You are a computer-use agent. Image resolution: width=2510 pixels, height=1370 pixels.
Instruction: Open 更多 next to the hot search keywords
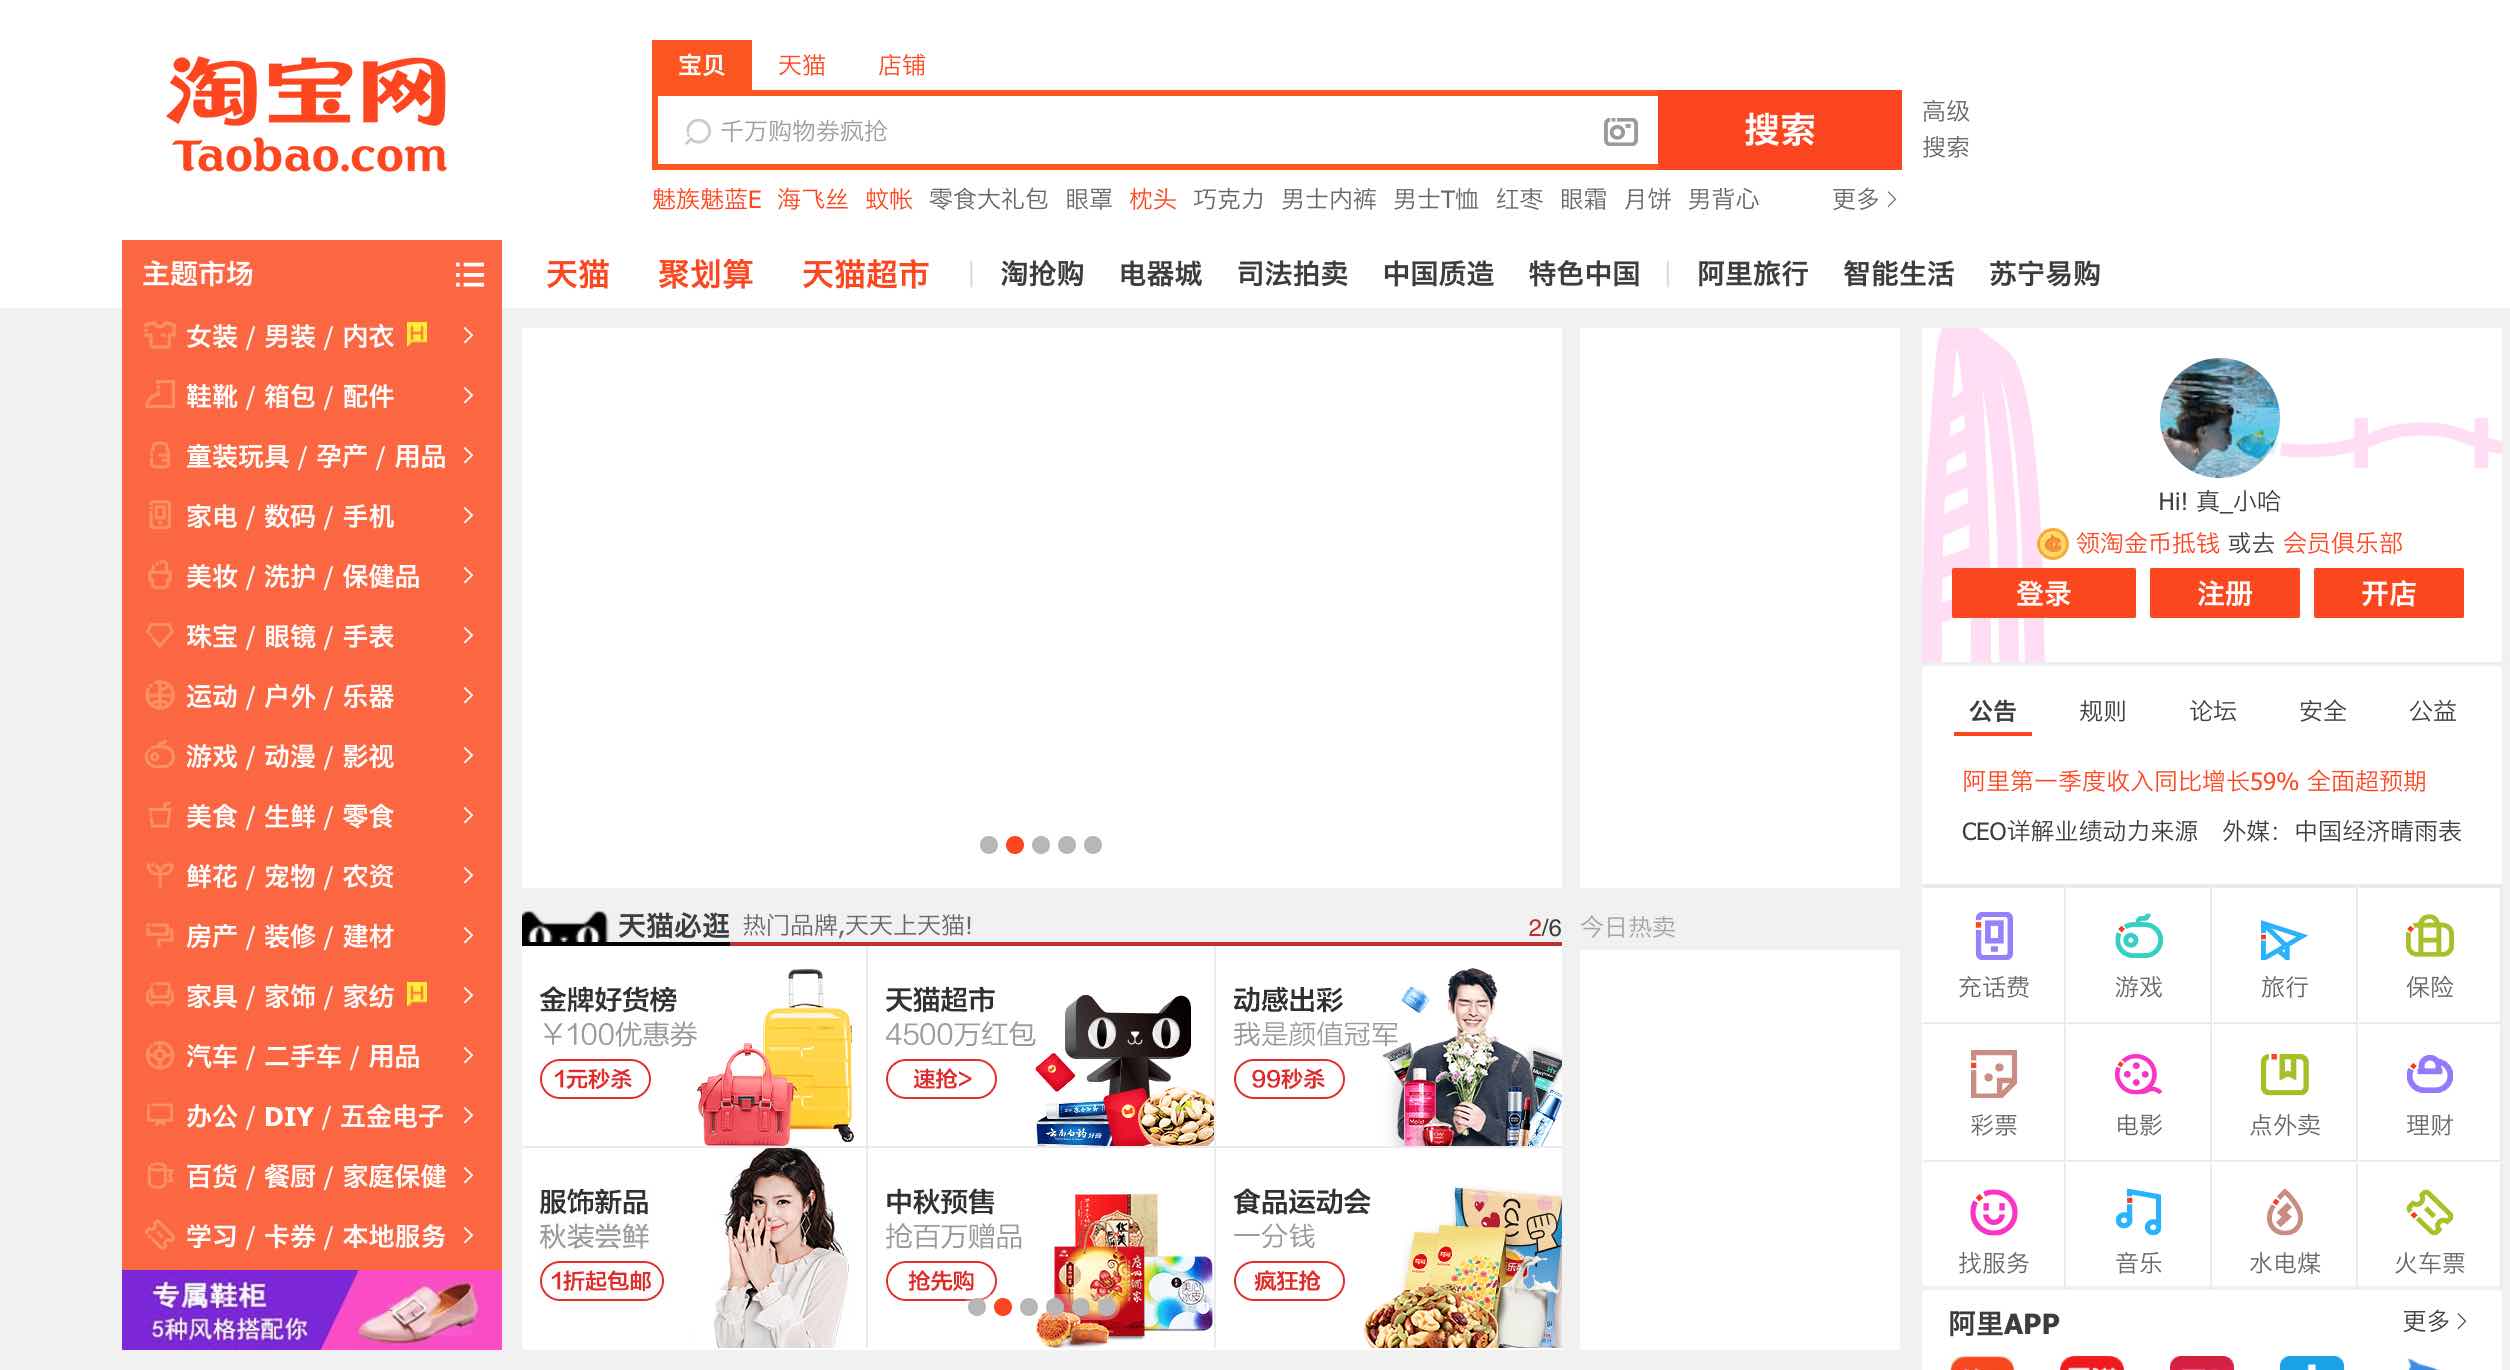tap(1856, 200)
